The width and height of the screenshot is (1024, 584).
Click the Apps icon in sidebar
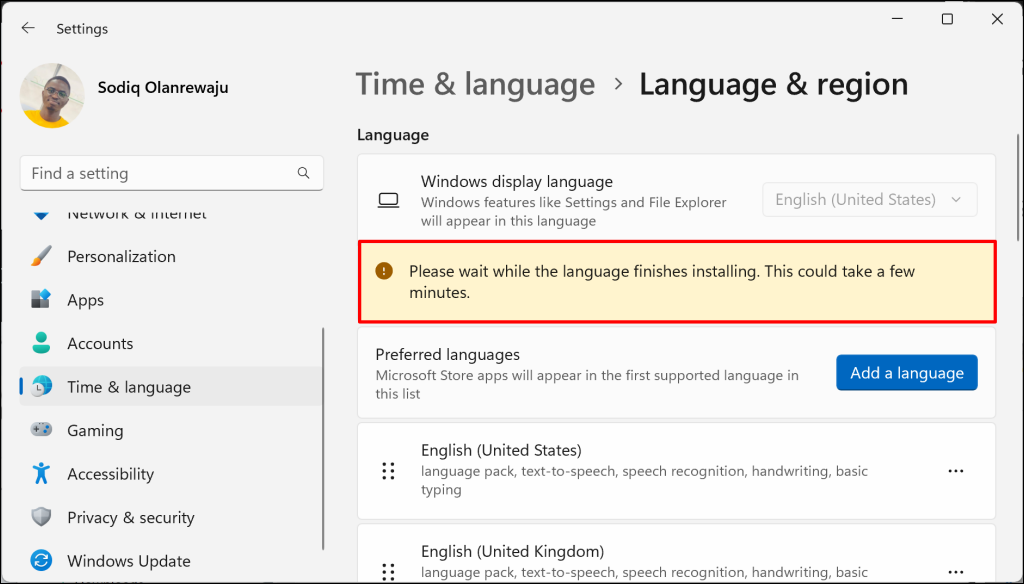coord(41,300)
